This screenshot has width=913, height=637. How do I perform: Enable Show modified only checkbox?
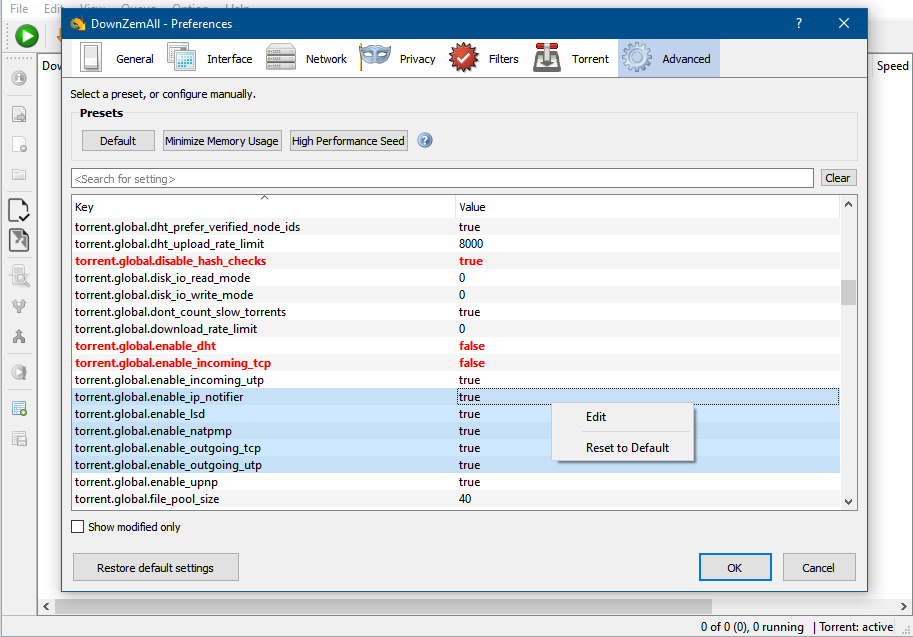click(77, 527)
